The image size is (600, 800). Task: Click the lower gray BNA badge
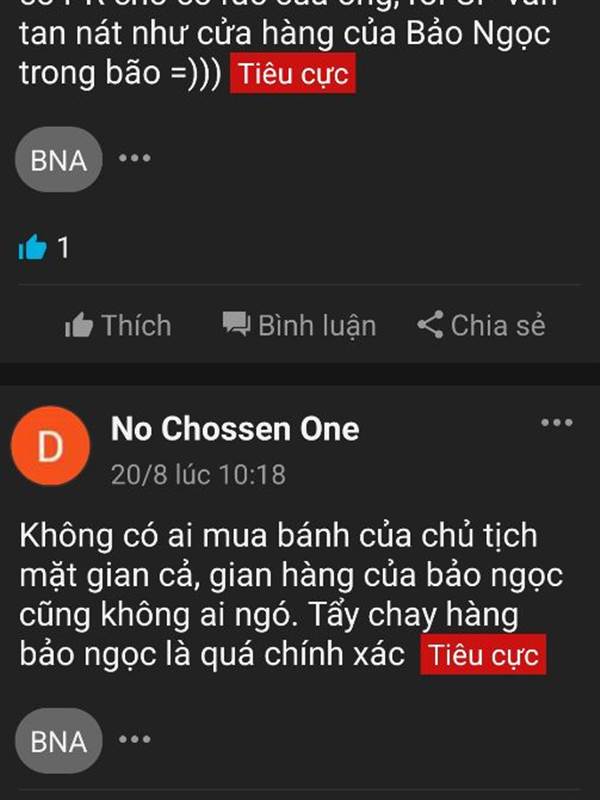click(x=59, y=741)
